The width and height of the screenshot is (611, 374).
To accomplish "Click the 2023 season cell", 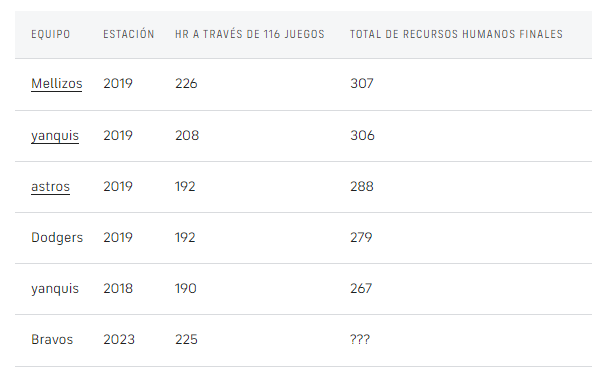I will [119, 339].
